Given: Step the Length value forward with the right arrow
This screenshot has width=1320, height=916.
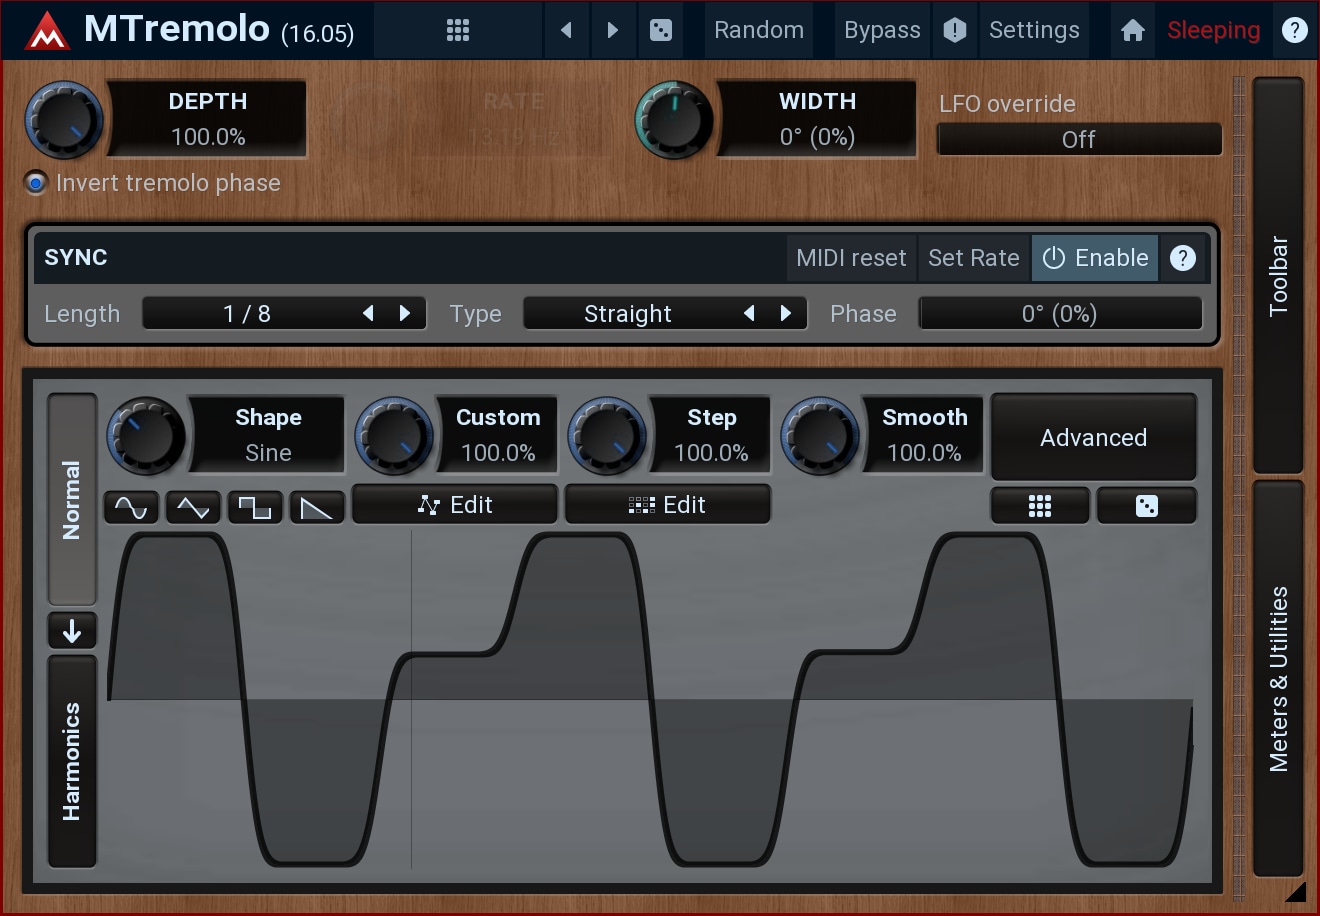Looking at the screenshot, I should pyautogui.click(x=405, y=314).
